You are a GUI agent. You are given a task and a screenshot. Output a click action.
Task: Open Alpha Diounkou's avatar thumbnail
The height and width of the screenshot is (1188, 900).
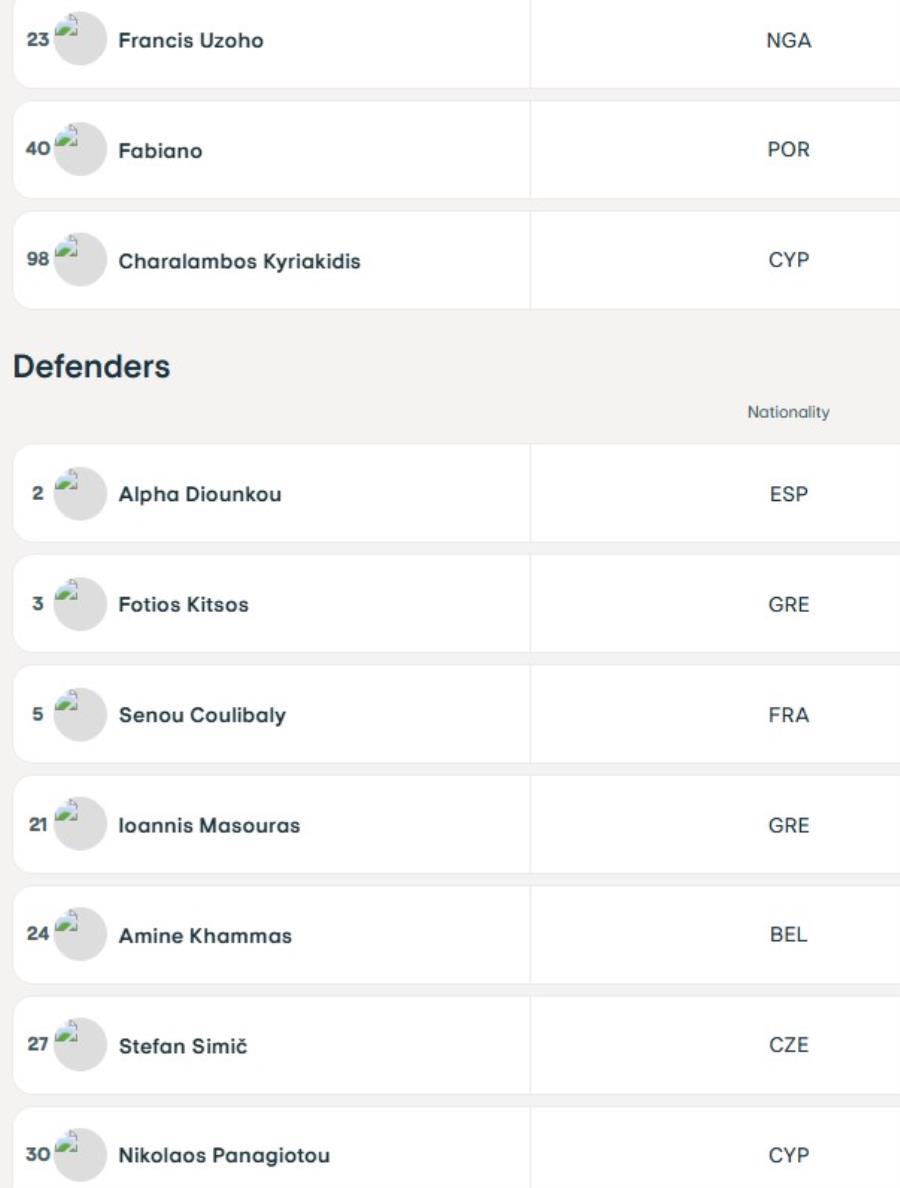click(x=80, y=494)
